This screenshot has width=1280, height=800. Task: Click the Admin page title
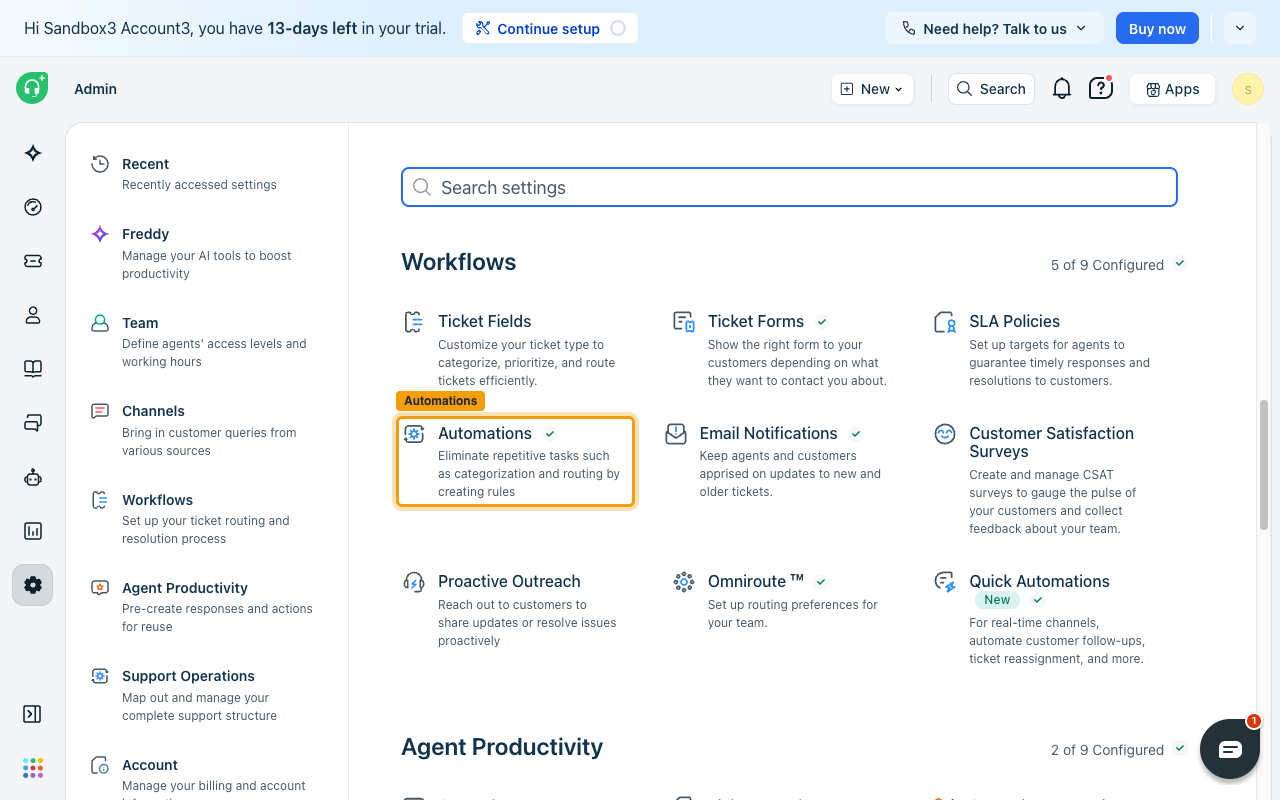point(95,89)
